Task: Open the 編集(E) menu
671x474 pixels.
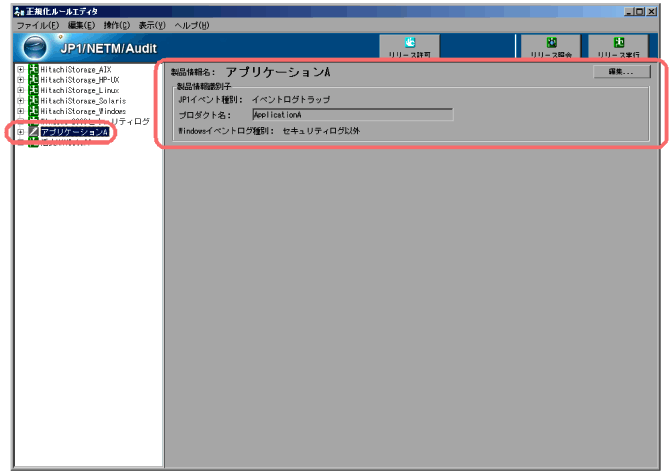Action: [x=81, y=25]
